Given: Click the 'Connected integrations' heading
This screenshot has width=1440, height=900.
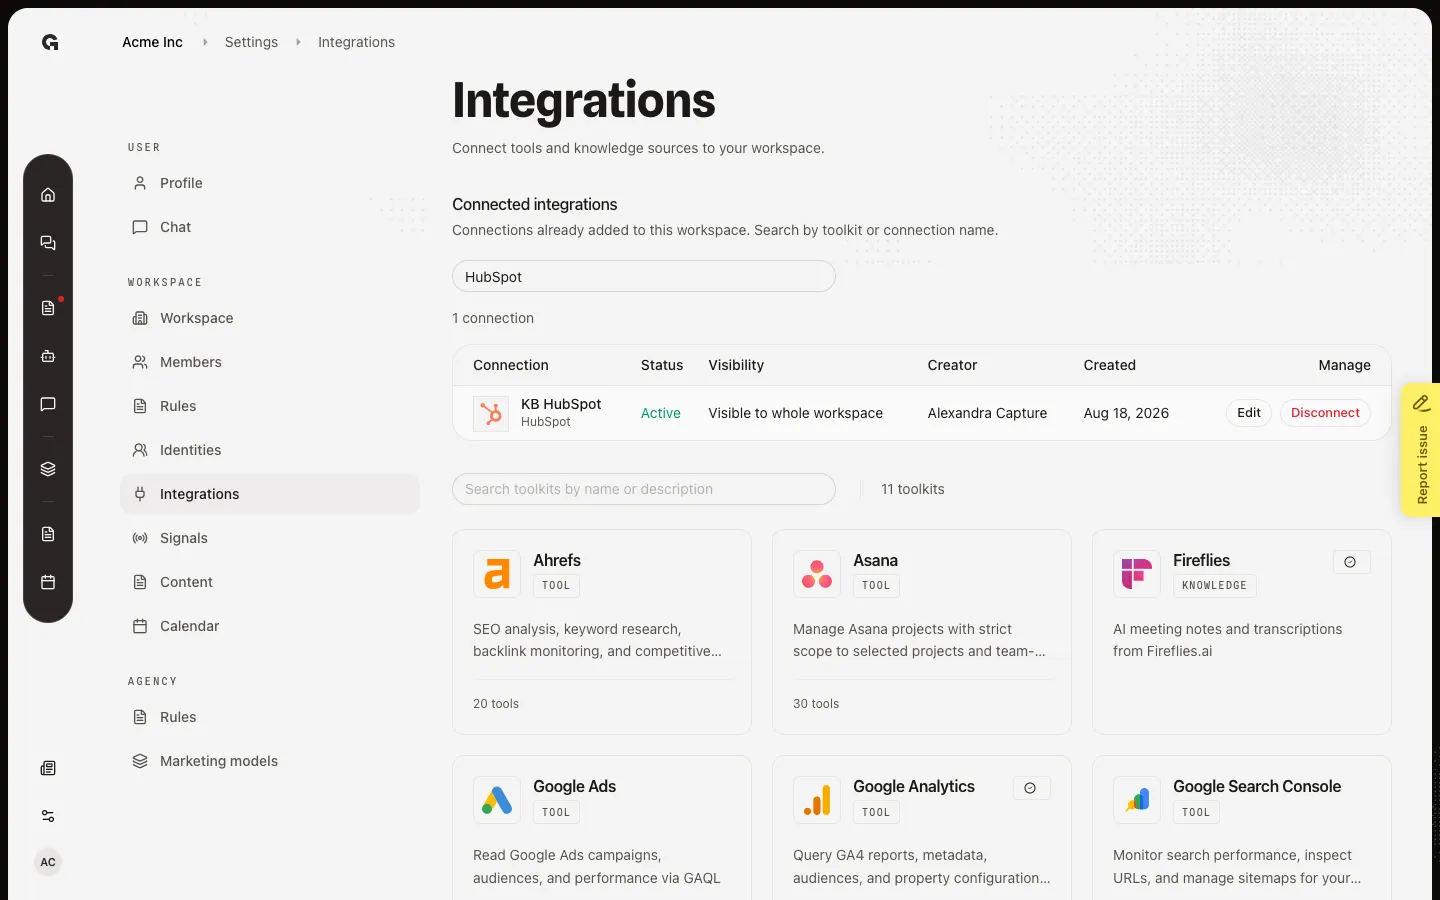Looking at the screenshot, I should (x=535, y=204).
